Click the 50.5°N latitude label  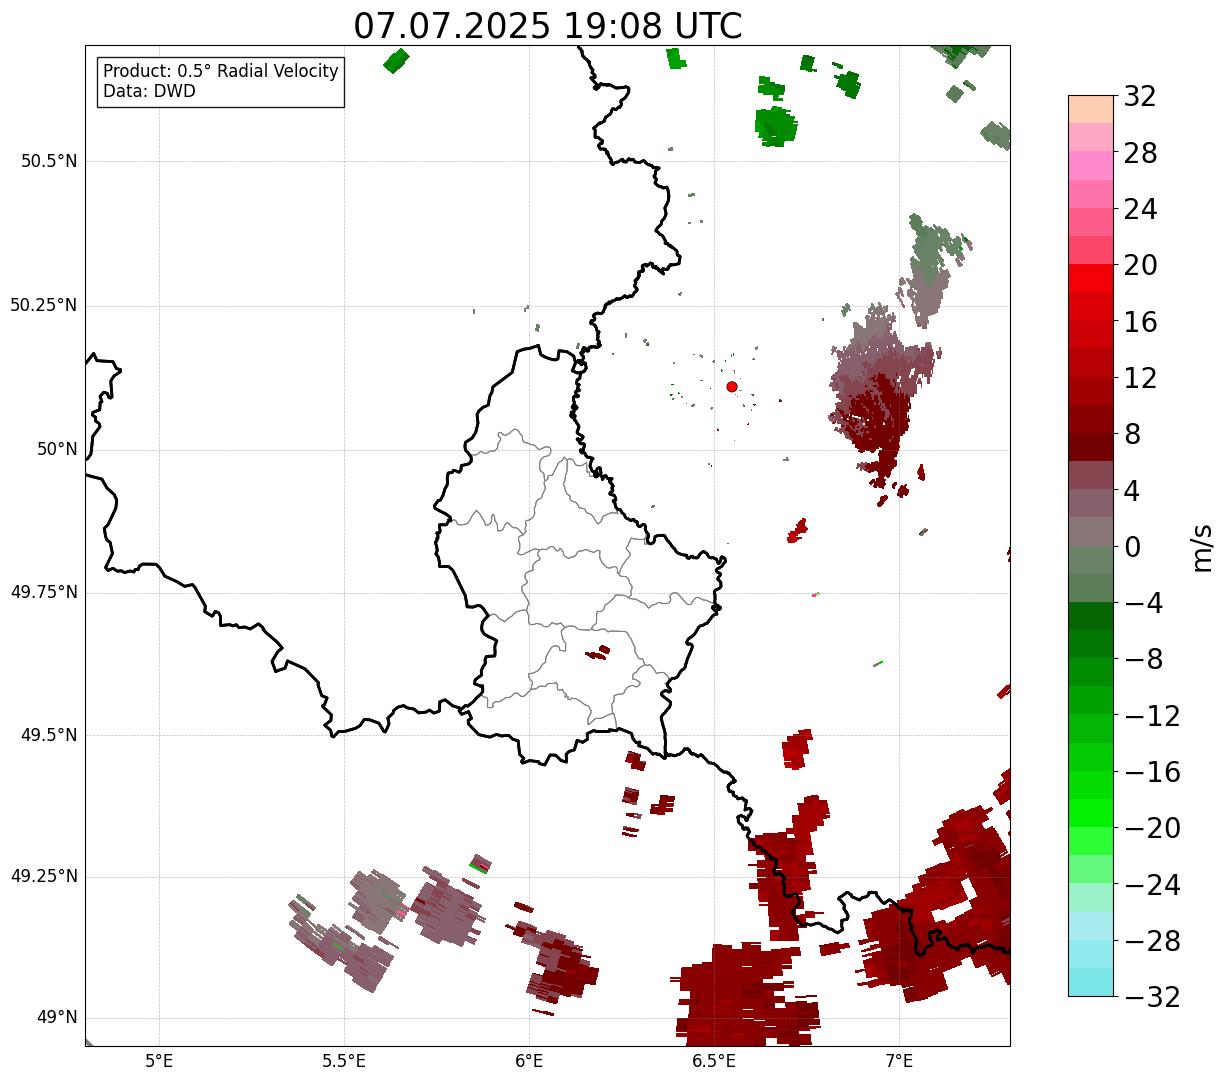[x=49, y=161]
